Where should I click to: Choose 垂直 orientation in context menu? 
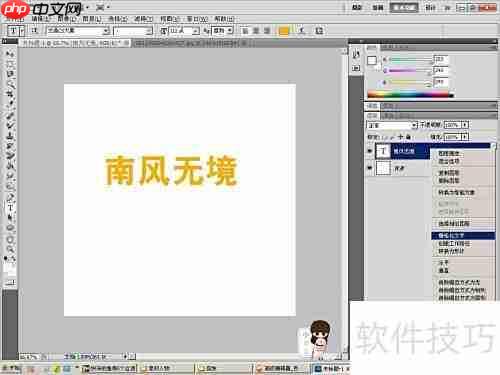click(x=443, y=270)
